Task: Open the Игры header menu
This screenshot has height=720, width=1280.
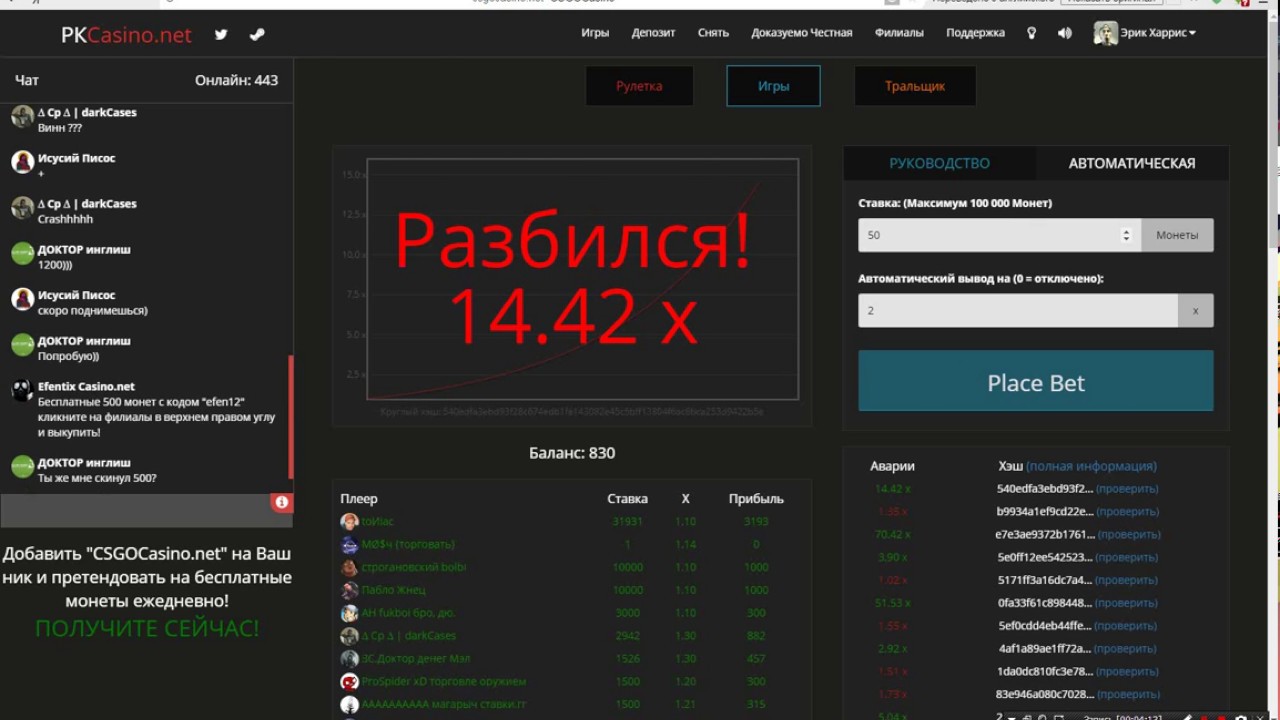Action: click(x=595, y=33)
